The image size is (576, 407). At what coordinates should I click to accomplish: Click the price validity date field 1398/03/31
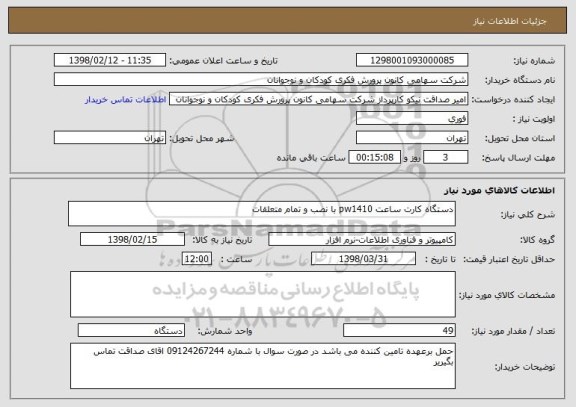(x=363, y=259)
